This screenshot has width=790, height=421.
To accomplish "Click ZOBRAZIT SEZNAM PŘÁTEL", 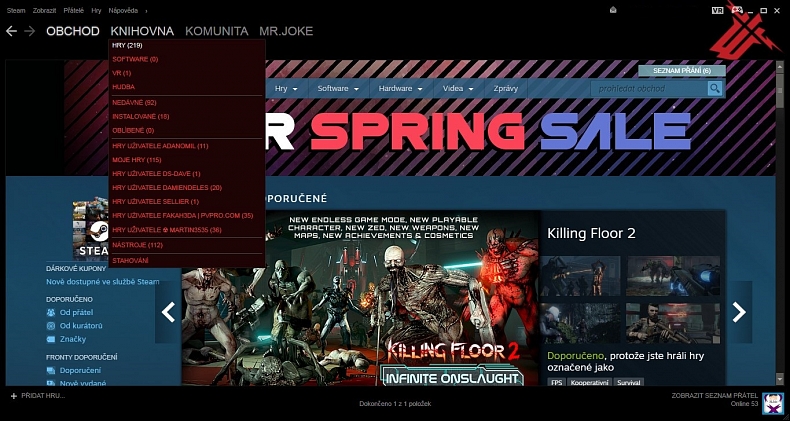I will point(714,396).
